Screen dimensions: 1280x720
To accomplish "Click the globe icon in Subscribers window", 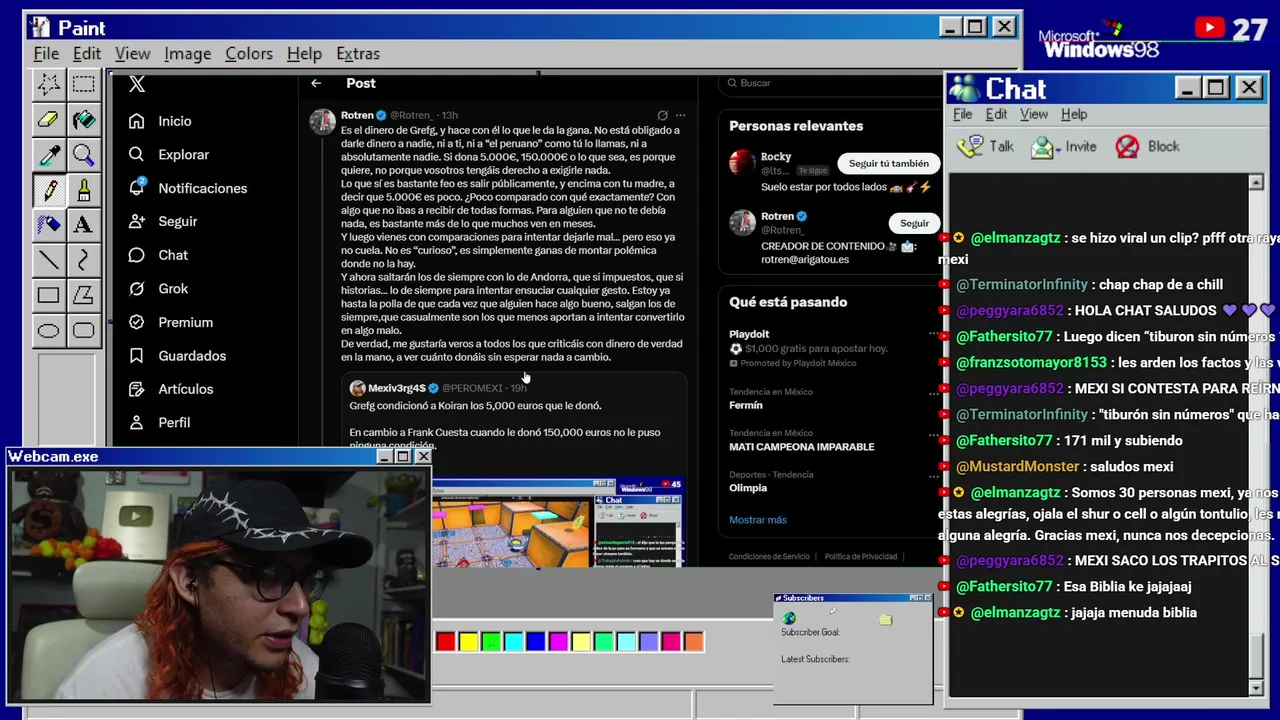I will [789, 618].
